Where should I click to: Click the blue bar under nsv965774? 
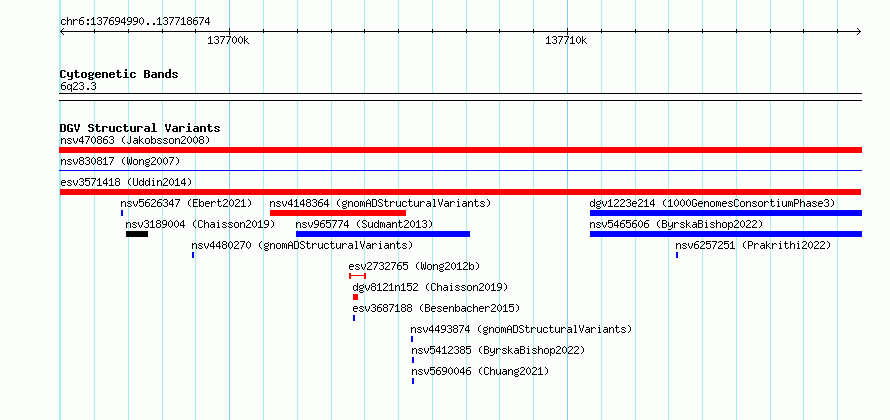[x=383, y=234]
